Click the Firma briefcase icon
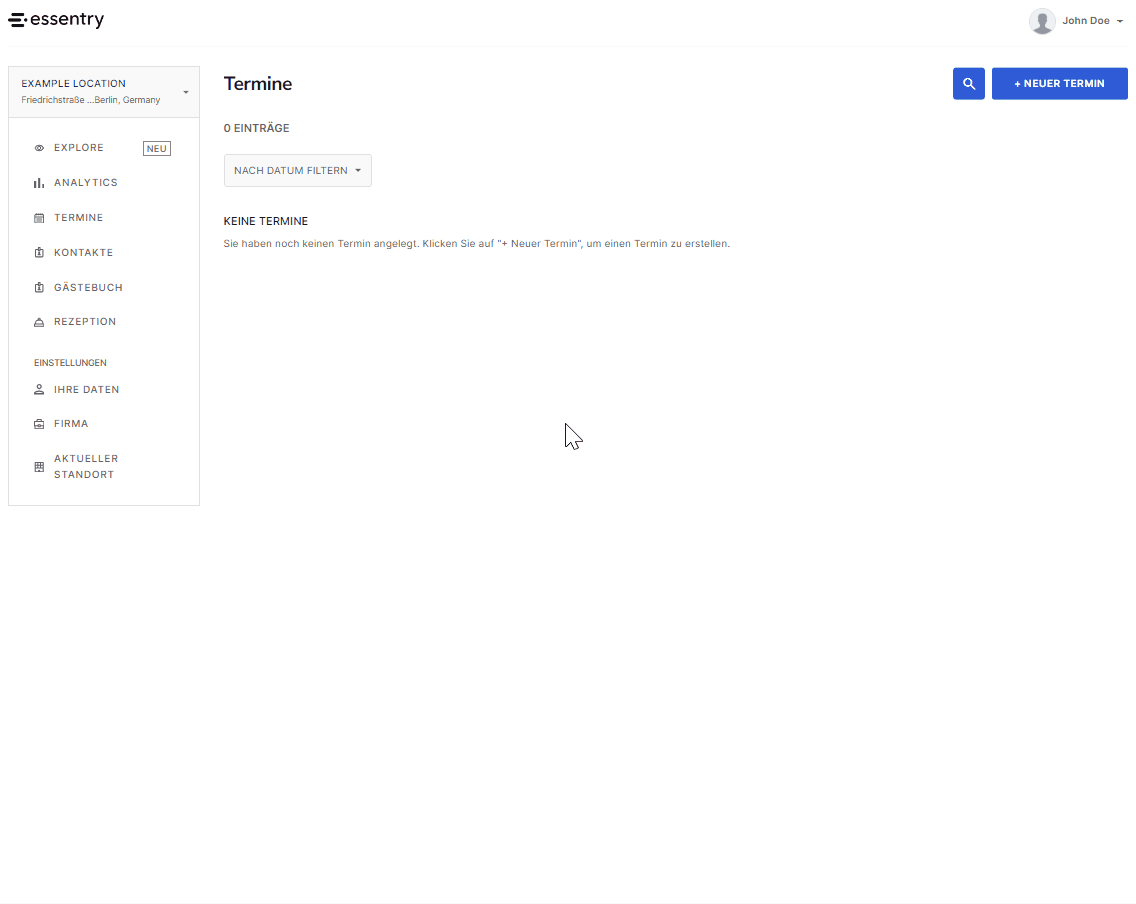The image size is (1136, 904). click(x=39, y=424)
